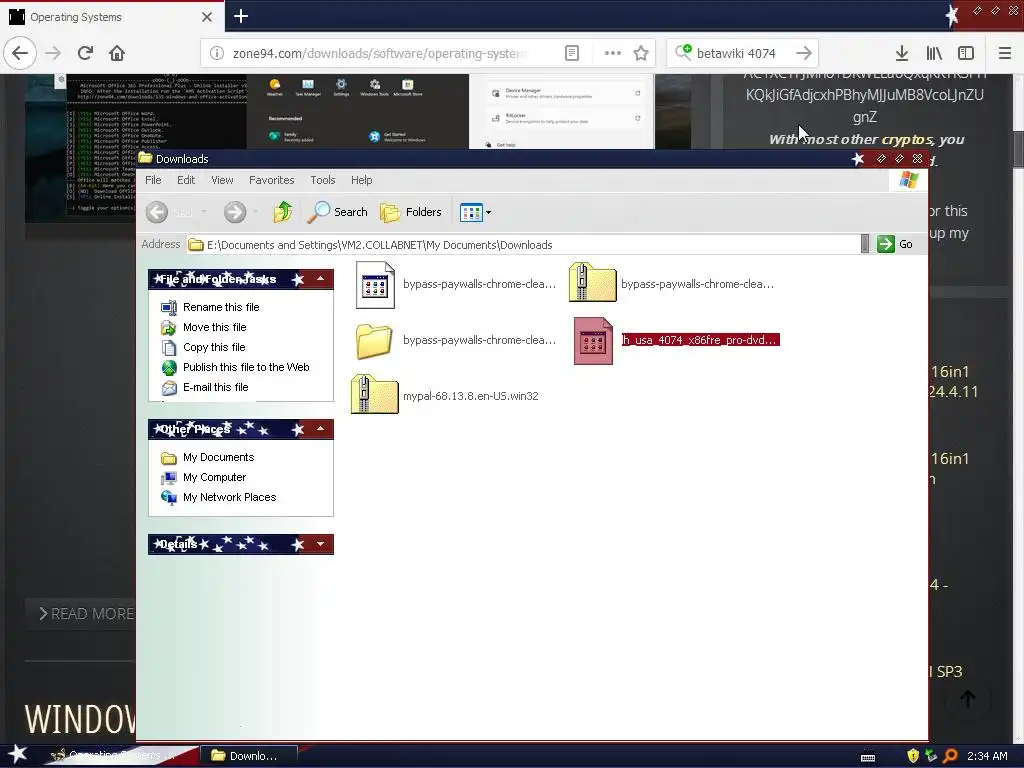Collapse the File and Folder Tasks panel

click(x=321, y=279)
